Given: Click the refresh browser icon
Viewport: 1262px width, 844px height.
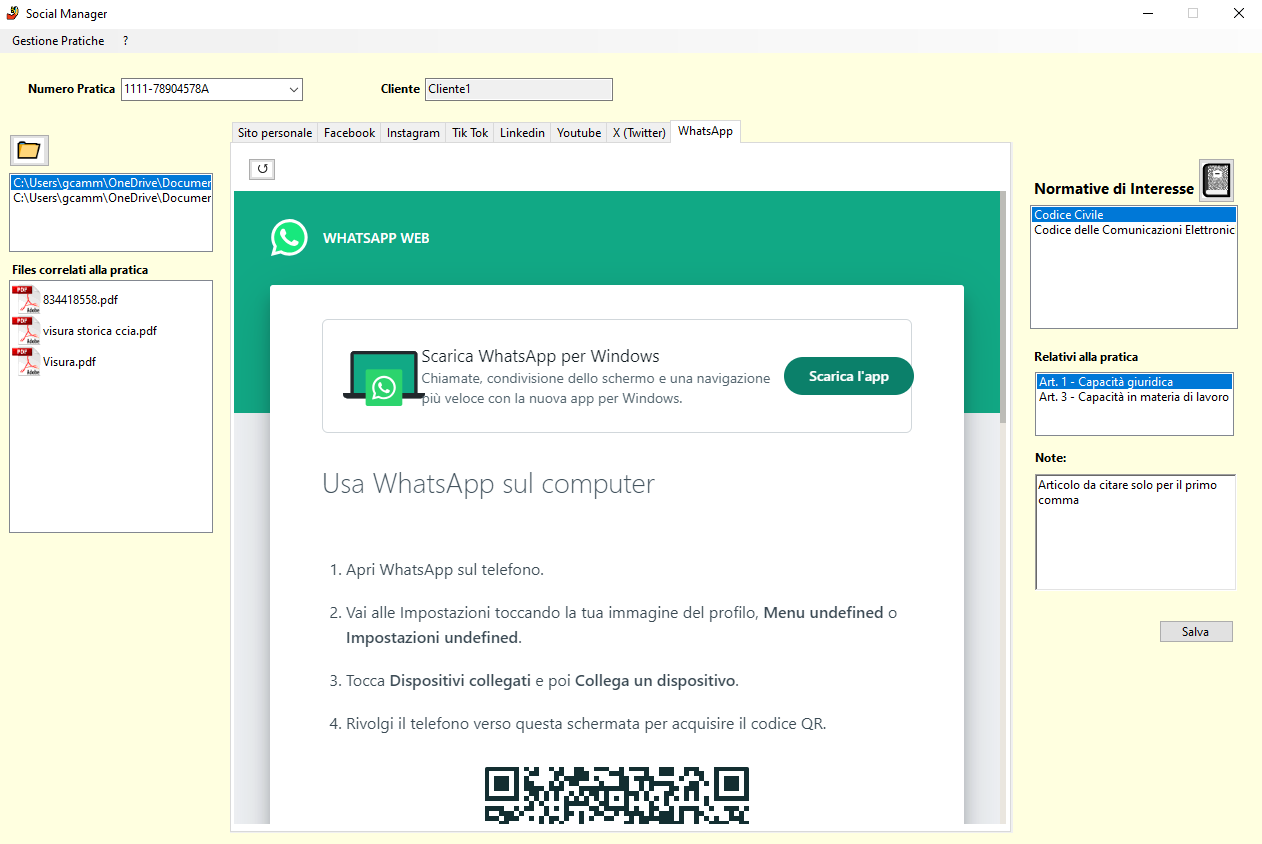Looking at the screenshot, I should pyautogui.click(x=262, y=169).
